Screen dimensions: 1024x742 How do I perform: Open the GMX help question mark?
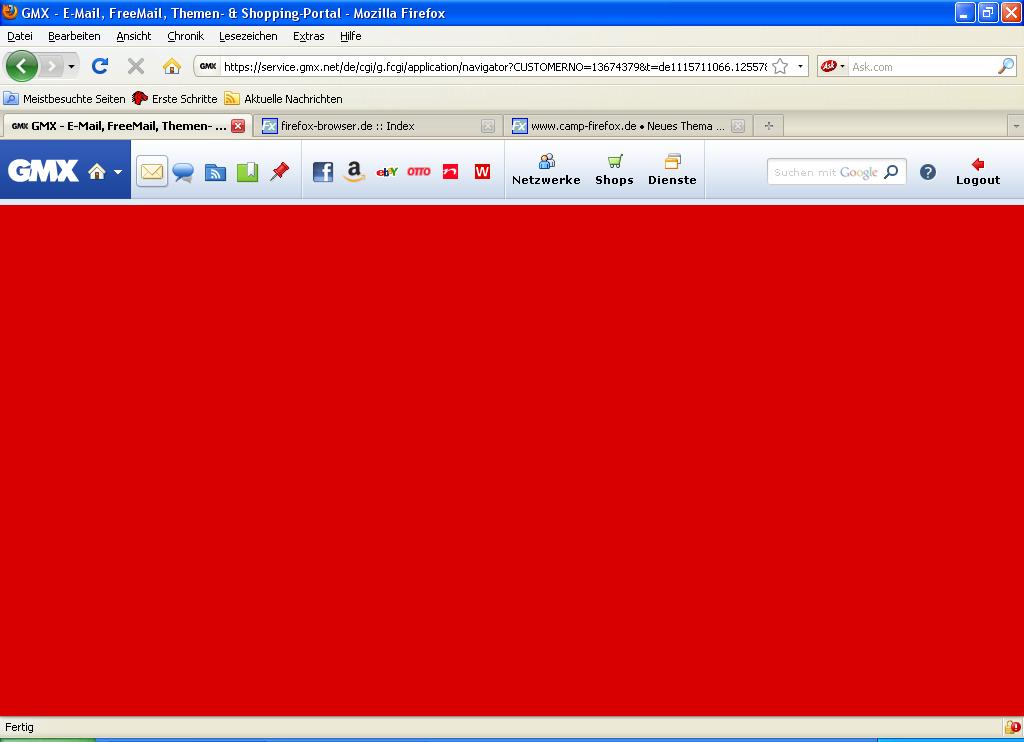[928, 172]
